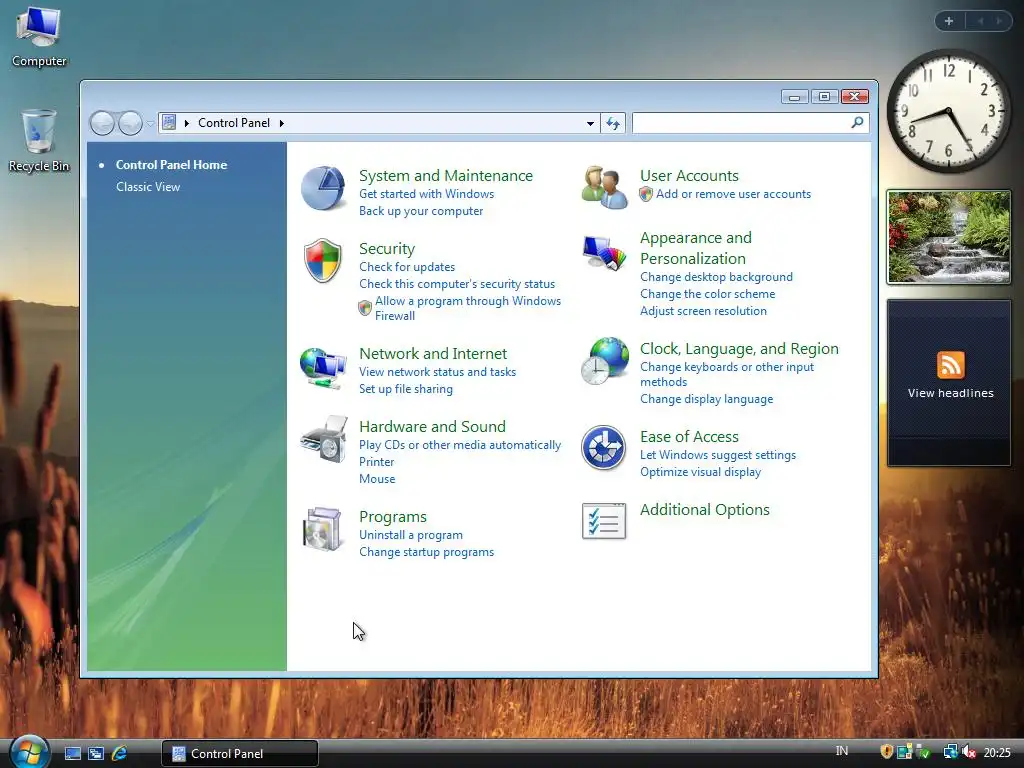Click Adjust screen resolution
Viewport: 1024px width, 768px height.
(703, 311)
